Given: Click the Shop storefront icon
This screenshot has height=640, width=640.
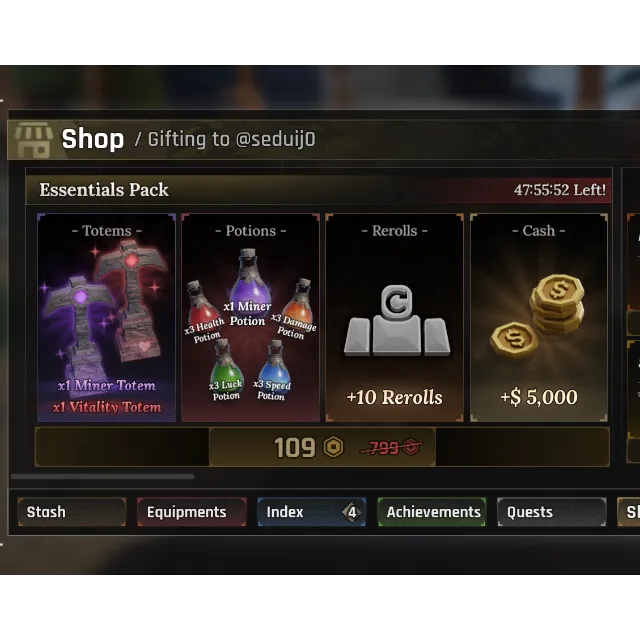Looking at the screenshot, I should (x=33, y=140).
